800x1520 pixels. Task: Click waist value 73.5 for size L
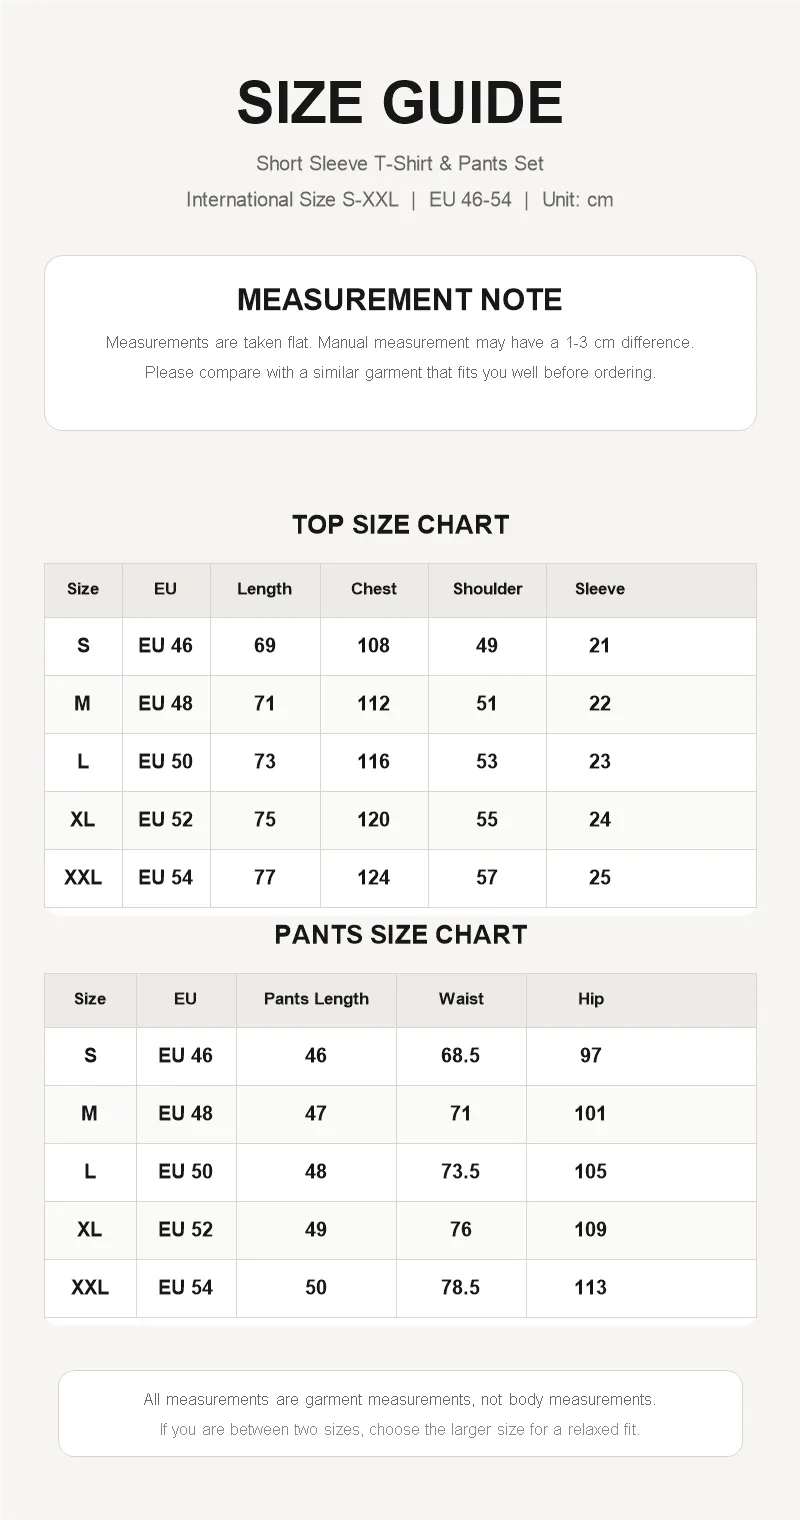[461, 1171]
